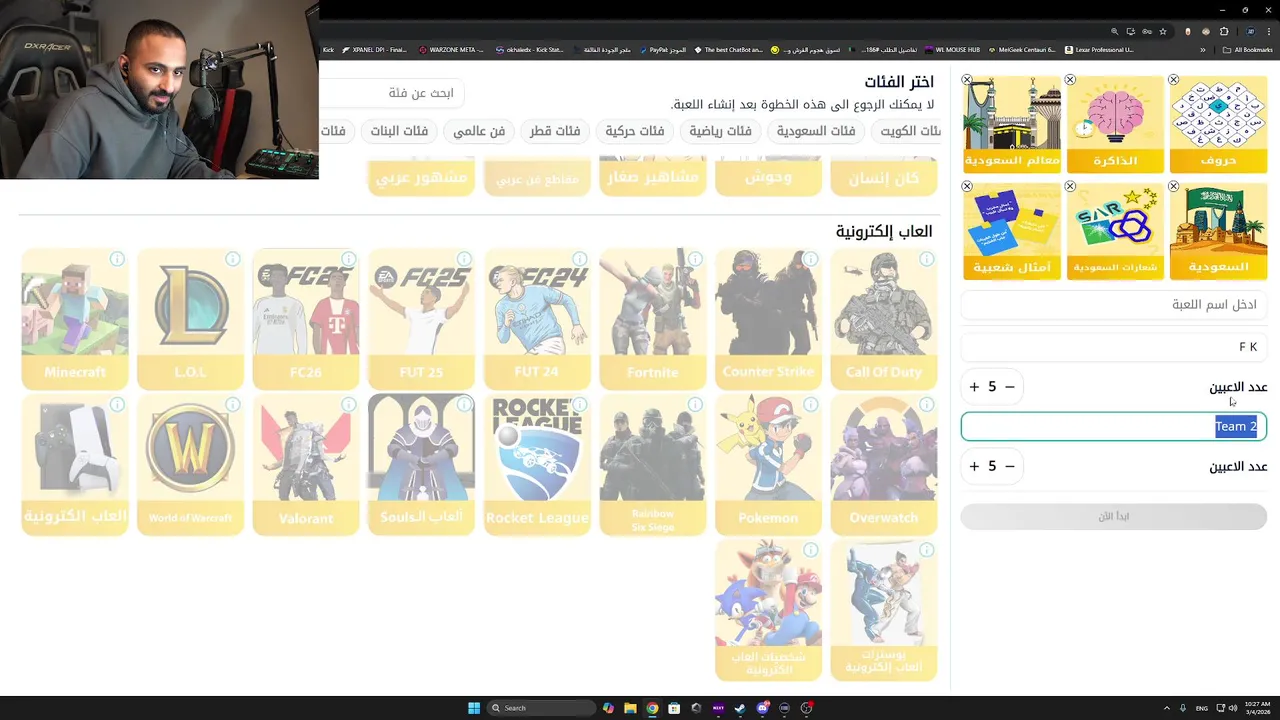Focus the ادخل اسم اللعبة game name field
Image resolution: width=1280 pixels, height=720 pixels.
(x=1114, y=304)
